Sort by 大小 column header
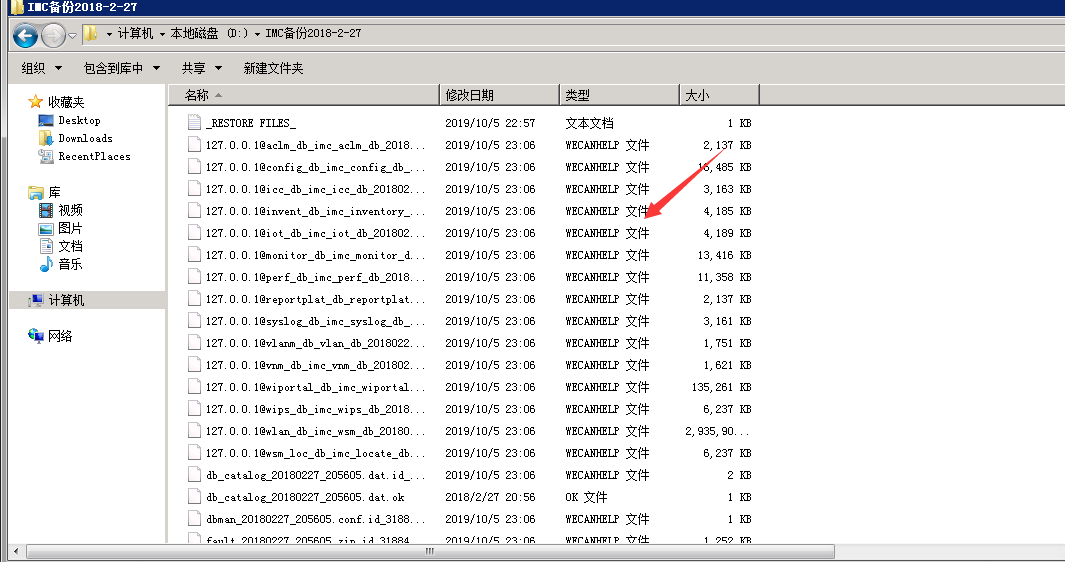 697,95
